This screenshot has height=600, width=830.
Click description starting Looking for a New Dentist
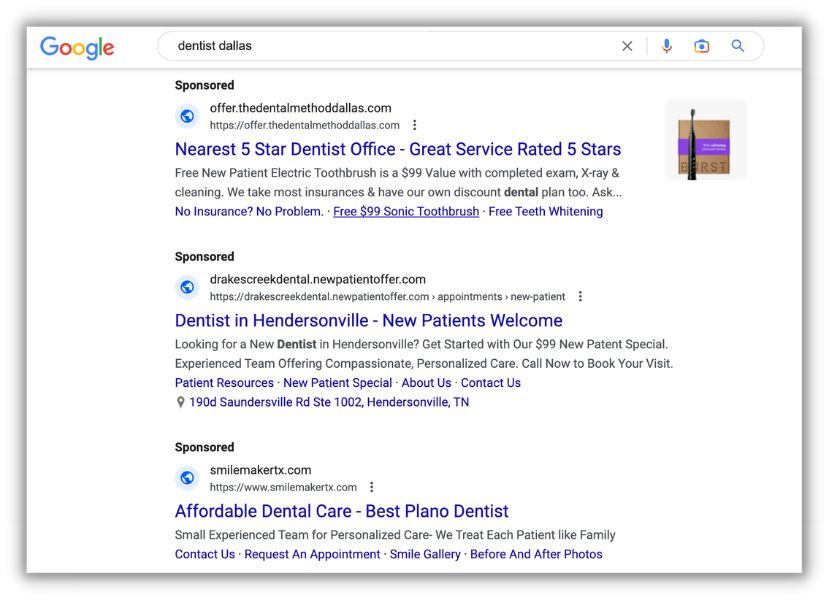(x=424, y=354)
